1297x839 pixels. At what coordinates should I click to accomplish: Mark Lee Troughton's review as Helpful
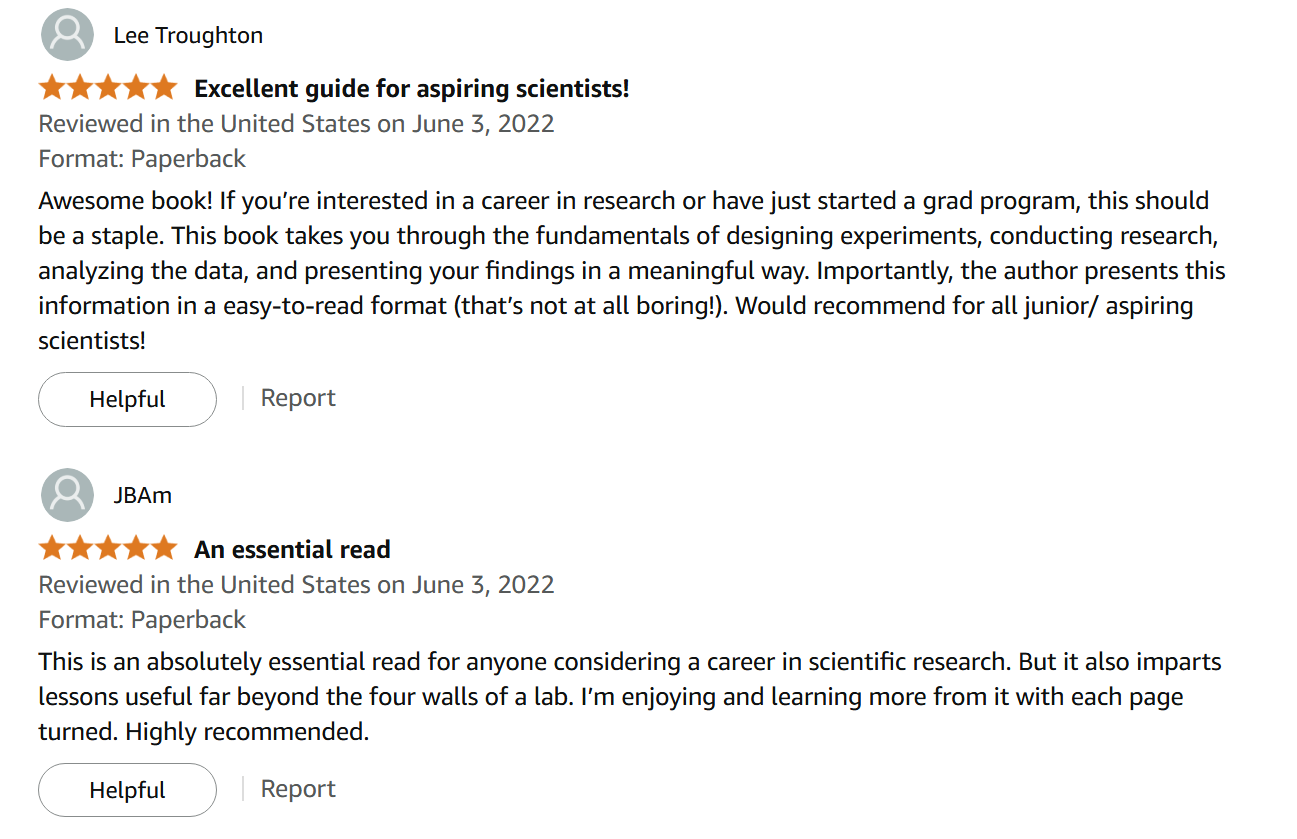click(x=127, y=399)
